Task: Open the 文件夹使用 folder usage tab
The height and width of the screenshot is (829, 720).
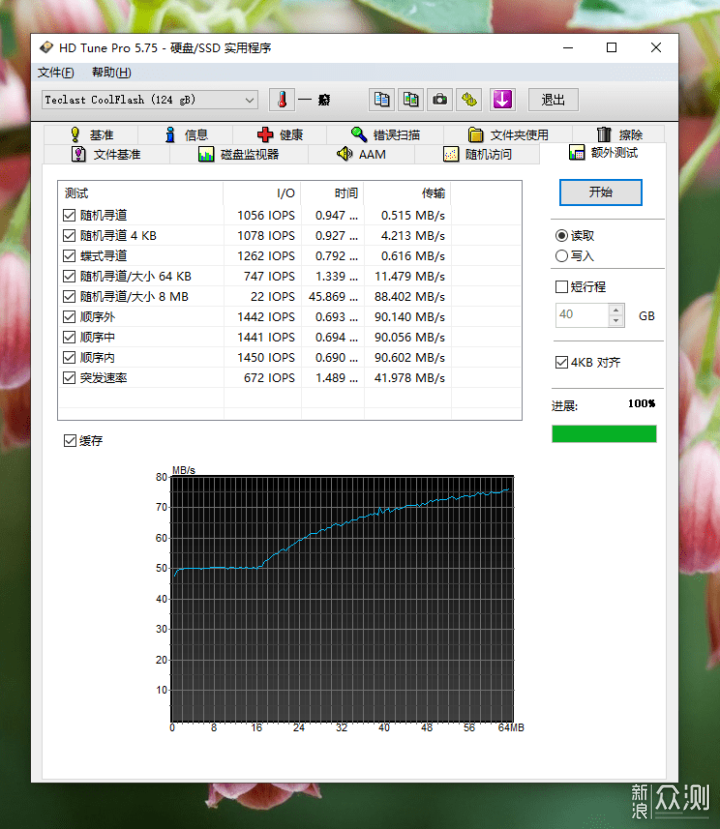Action: (508, 135)
